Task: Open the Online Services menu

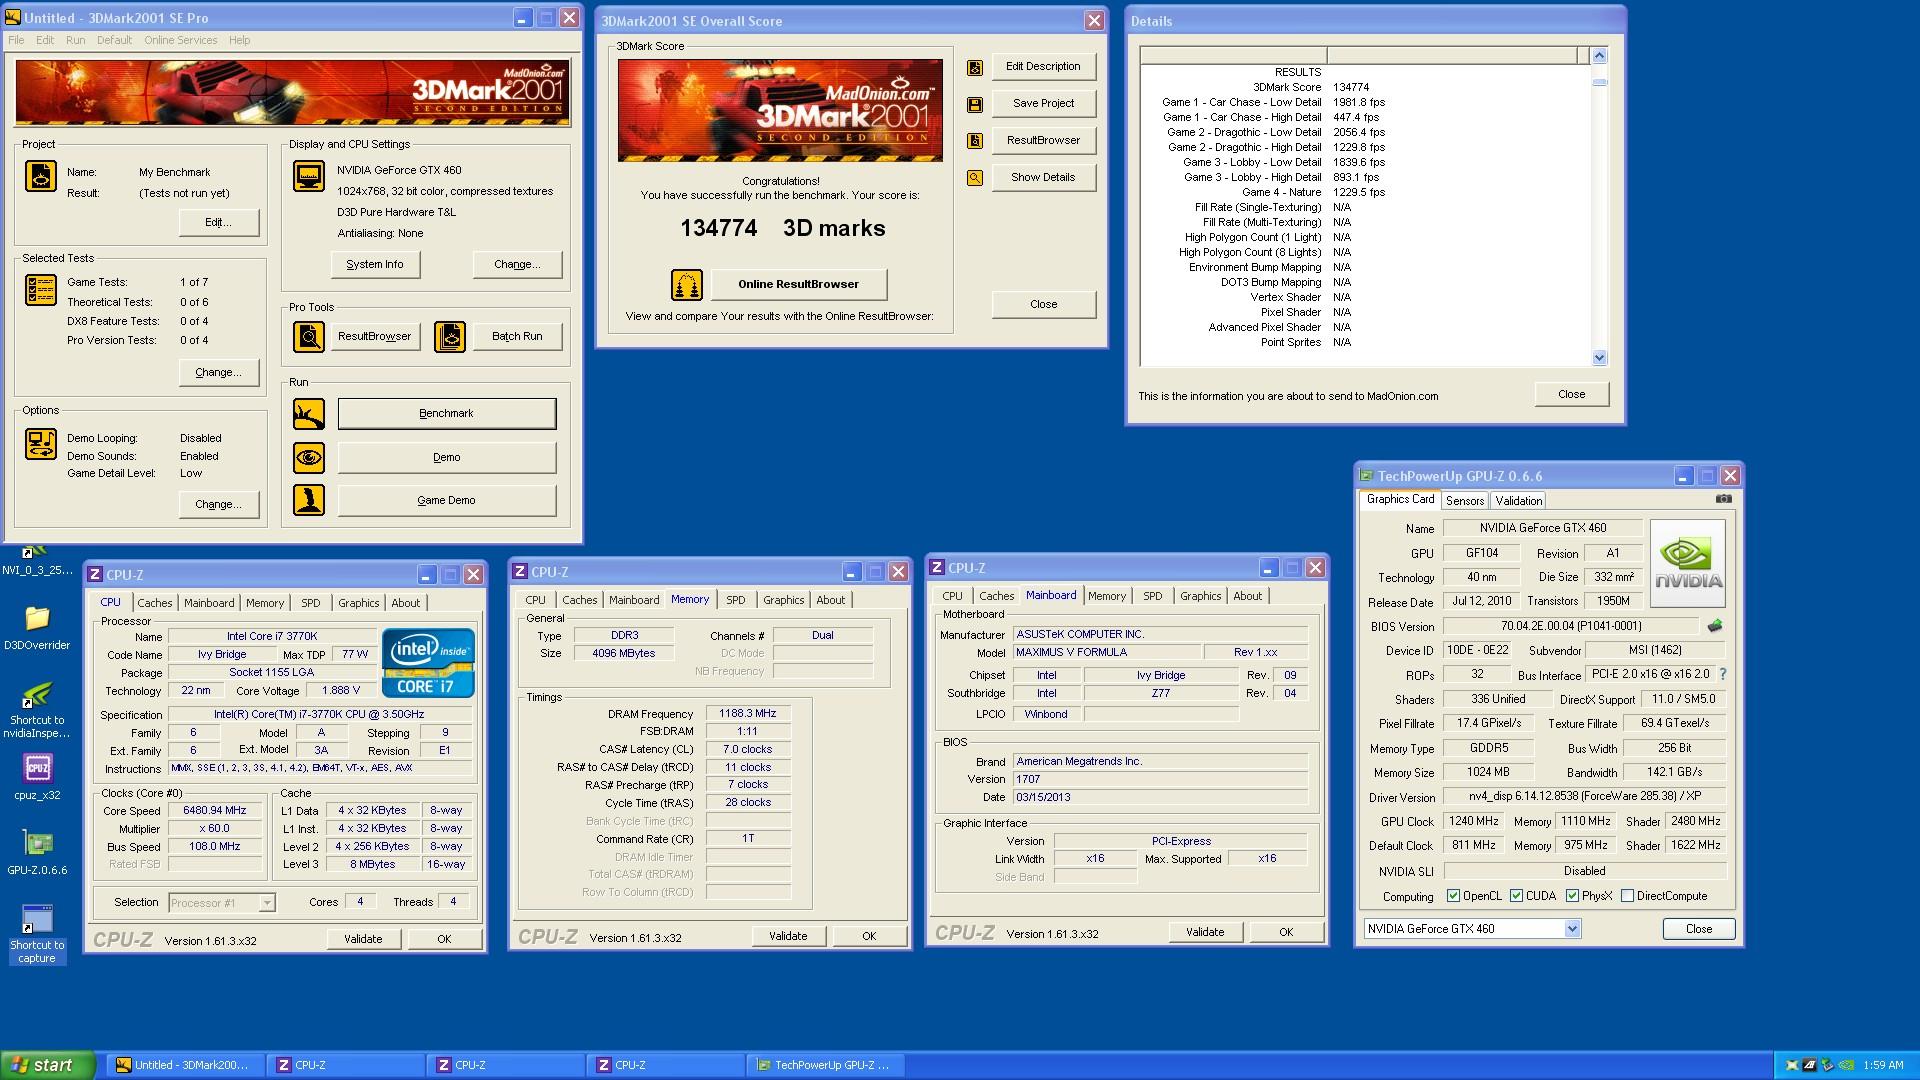Action: [x=180, y=40]
